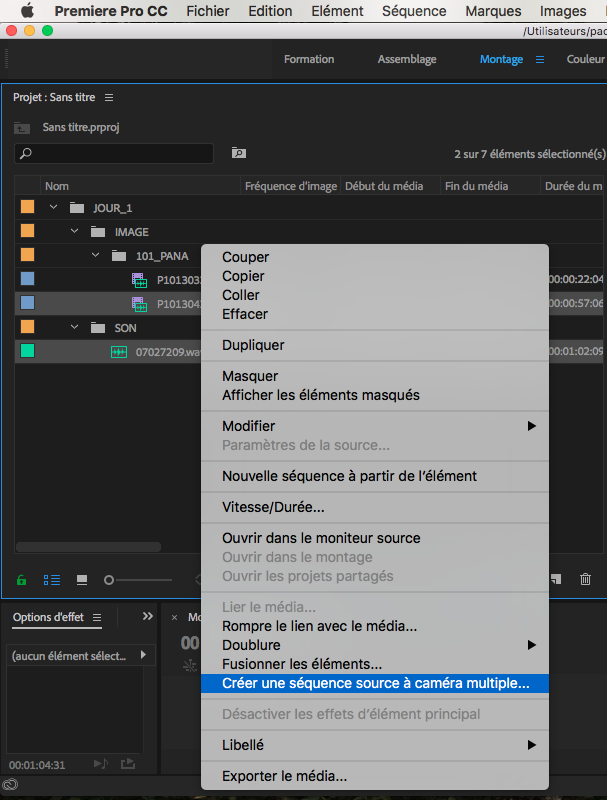Toggle the green project write lock icon
This screenshot has height=800, width=607.
click(21, 580)
